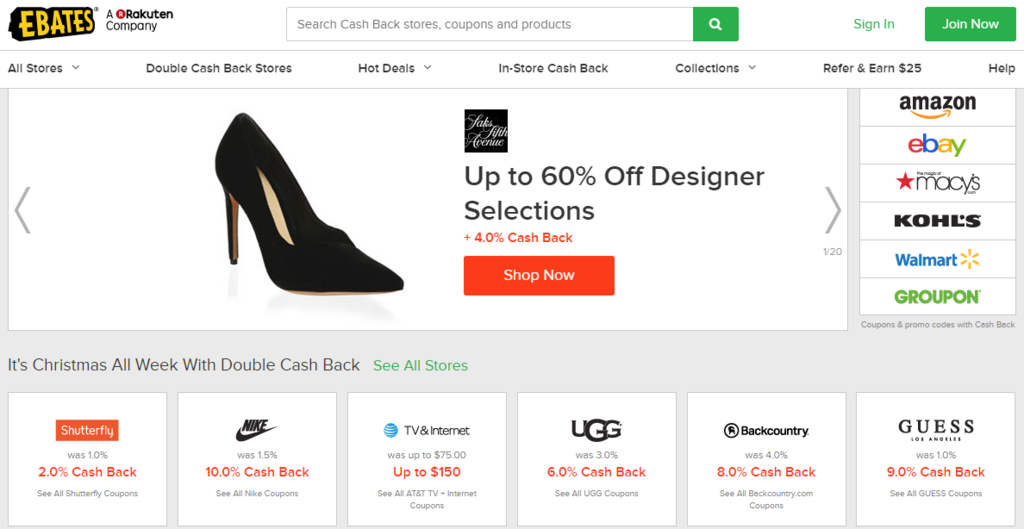Screen dimensions: 1024x529
Task: Focus the Cash Back stores search field
Action: pyautogui.click(x=489, y=24)
